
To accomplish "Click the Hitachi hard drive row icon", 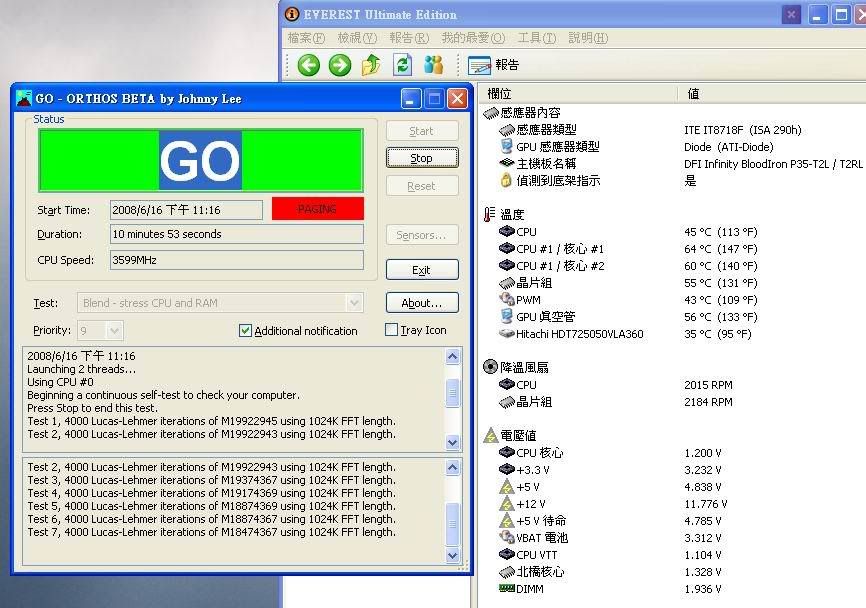I will click(x=506, y=334).
